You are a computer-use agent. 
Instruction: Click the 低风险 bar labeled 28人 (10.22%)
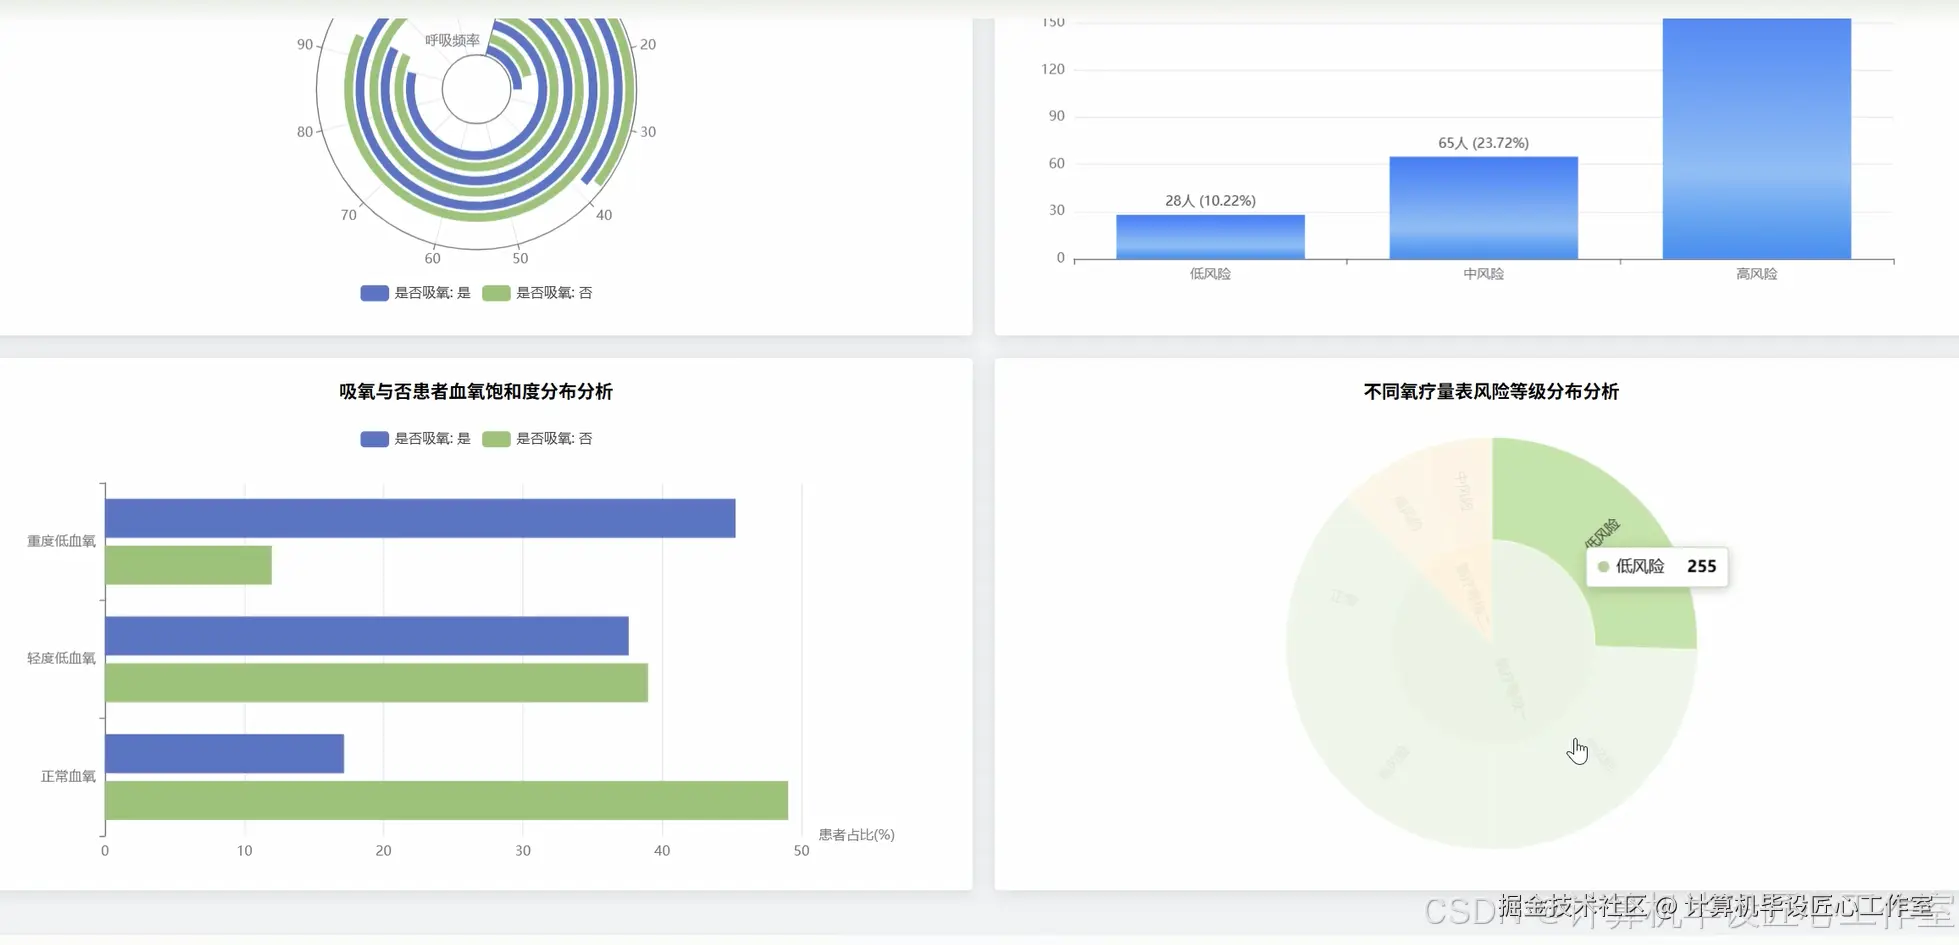(x=1210, y=235)
